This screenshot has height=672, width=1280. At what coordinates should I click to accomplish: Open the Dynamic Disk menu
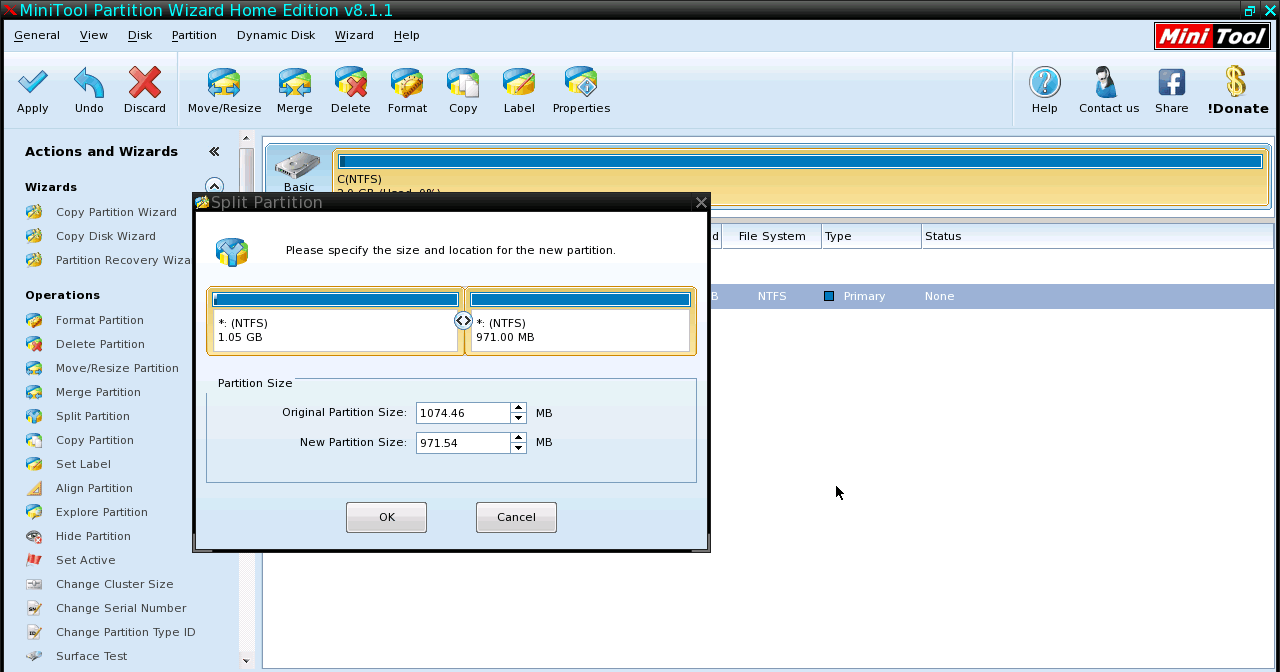[276, 35]
